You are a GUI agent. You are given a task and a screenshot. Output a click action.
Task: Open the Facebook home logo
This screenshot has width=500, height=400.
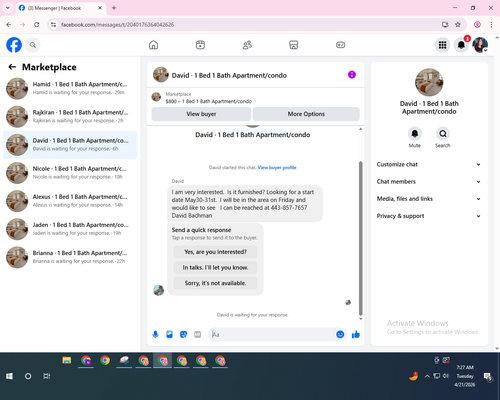point(14,45)
